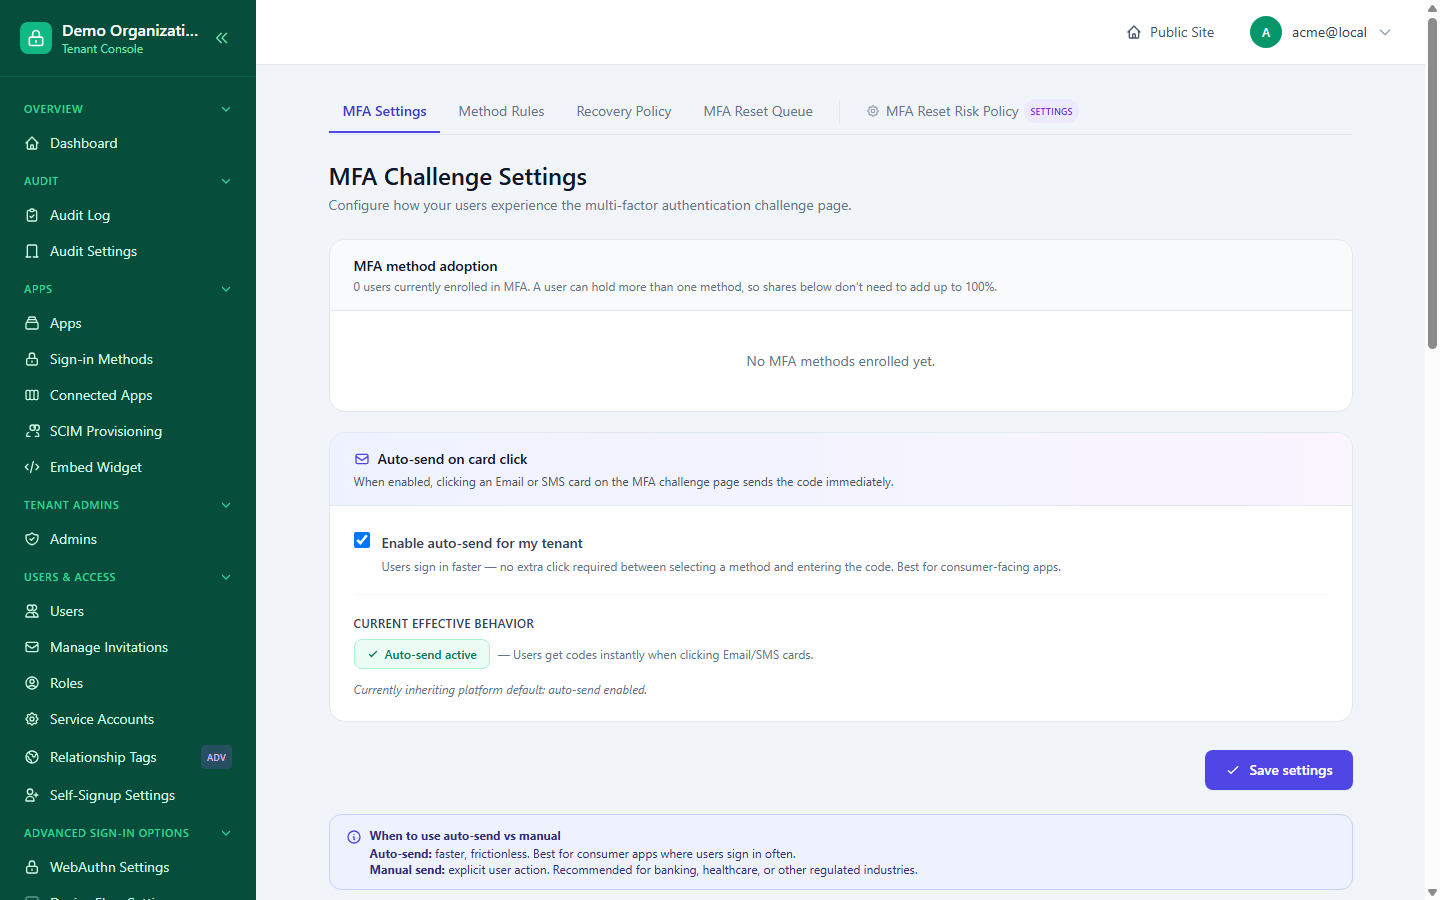Click the Sign-in Methods padlock icon
This screenshot has height=900, width=1440.
pyautogui.click(x=32, y=359)
